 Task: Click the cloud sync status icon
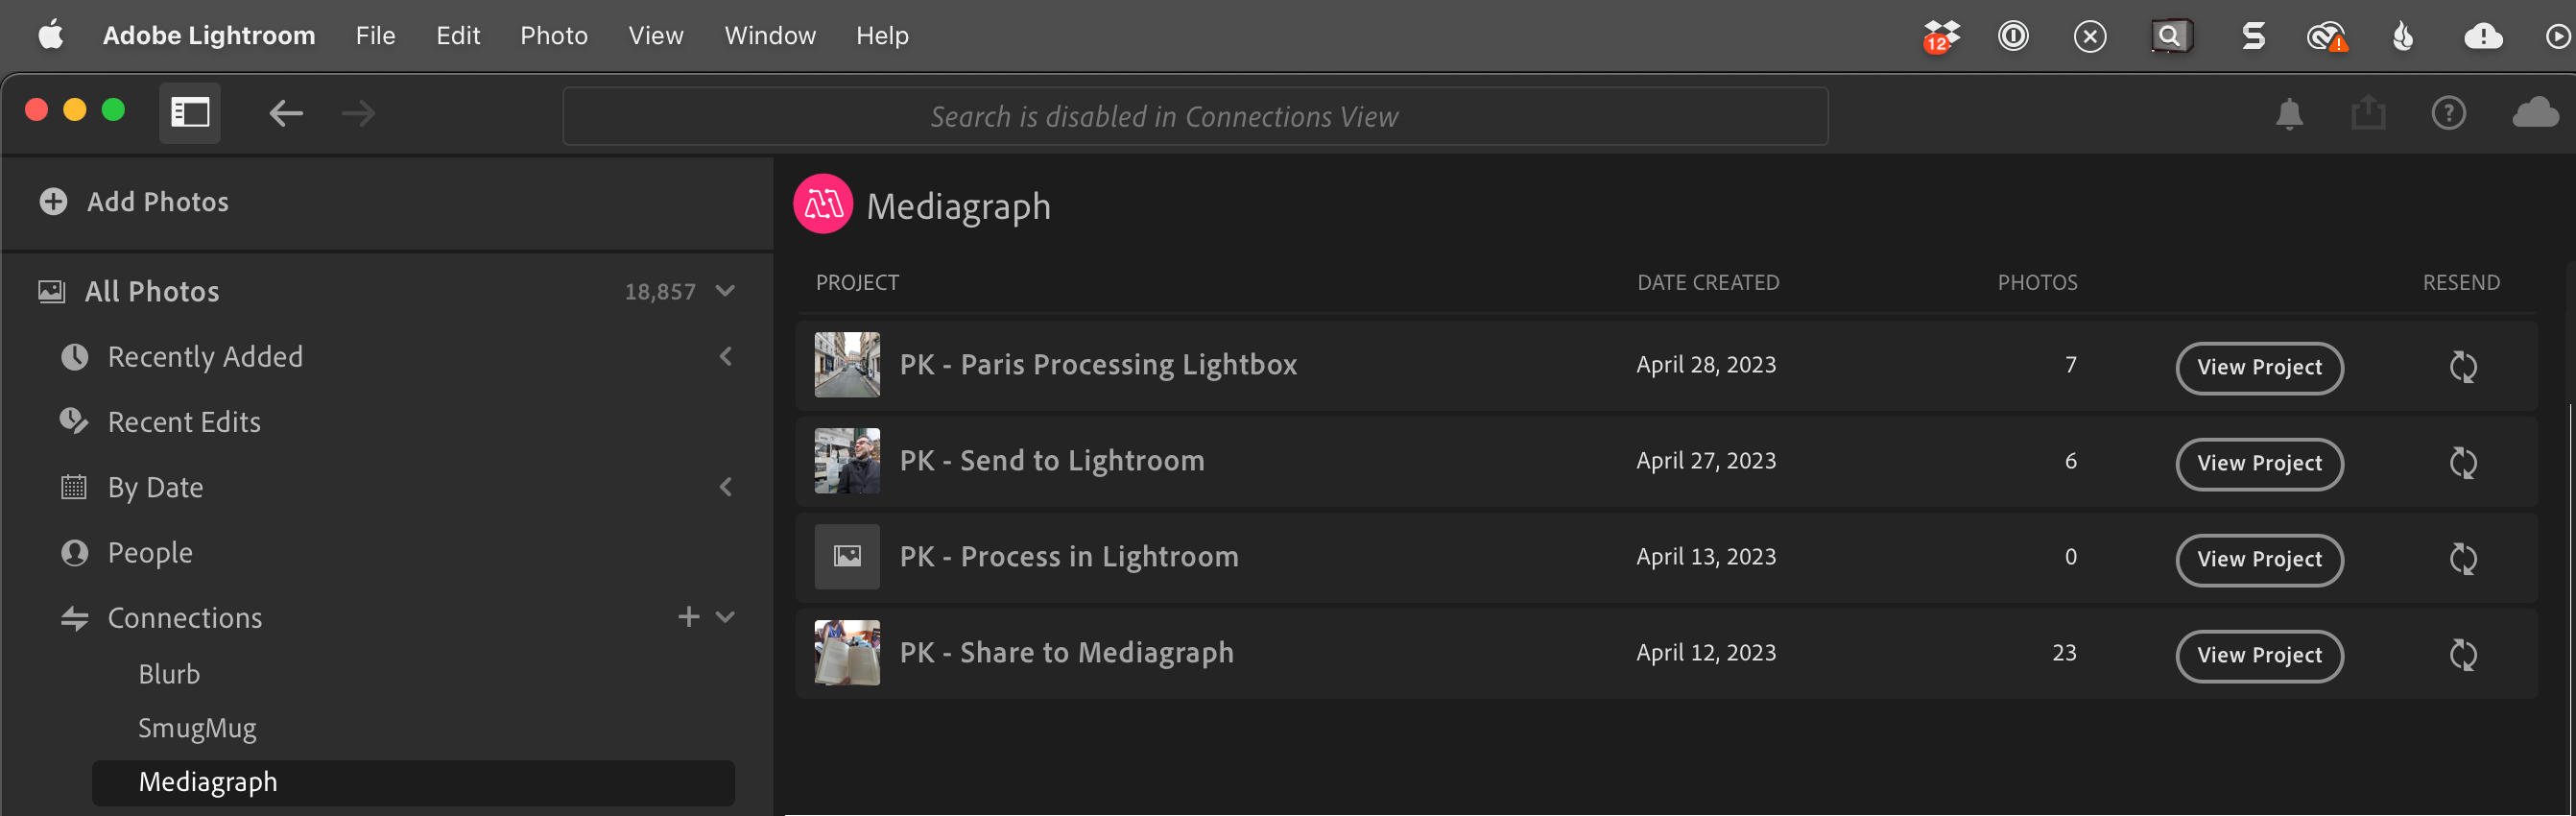tap(2535, 113)
